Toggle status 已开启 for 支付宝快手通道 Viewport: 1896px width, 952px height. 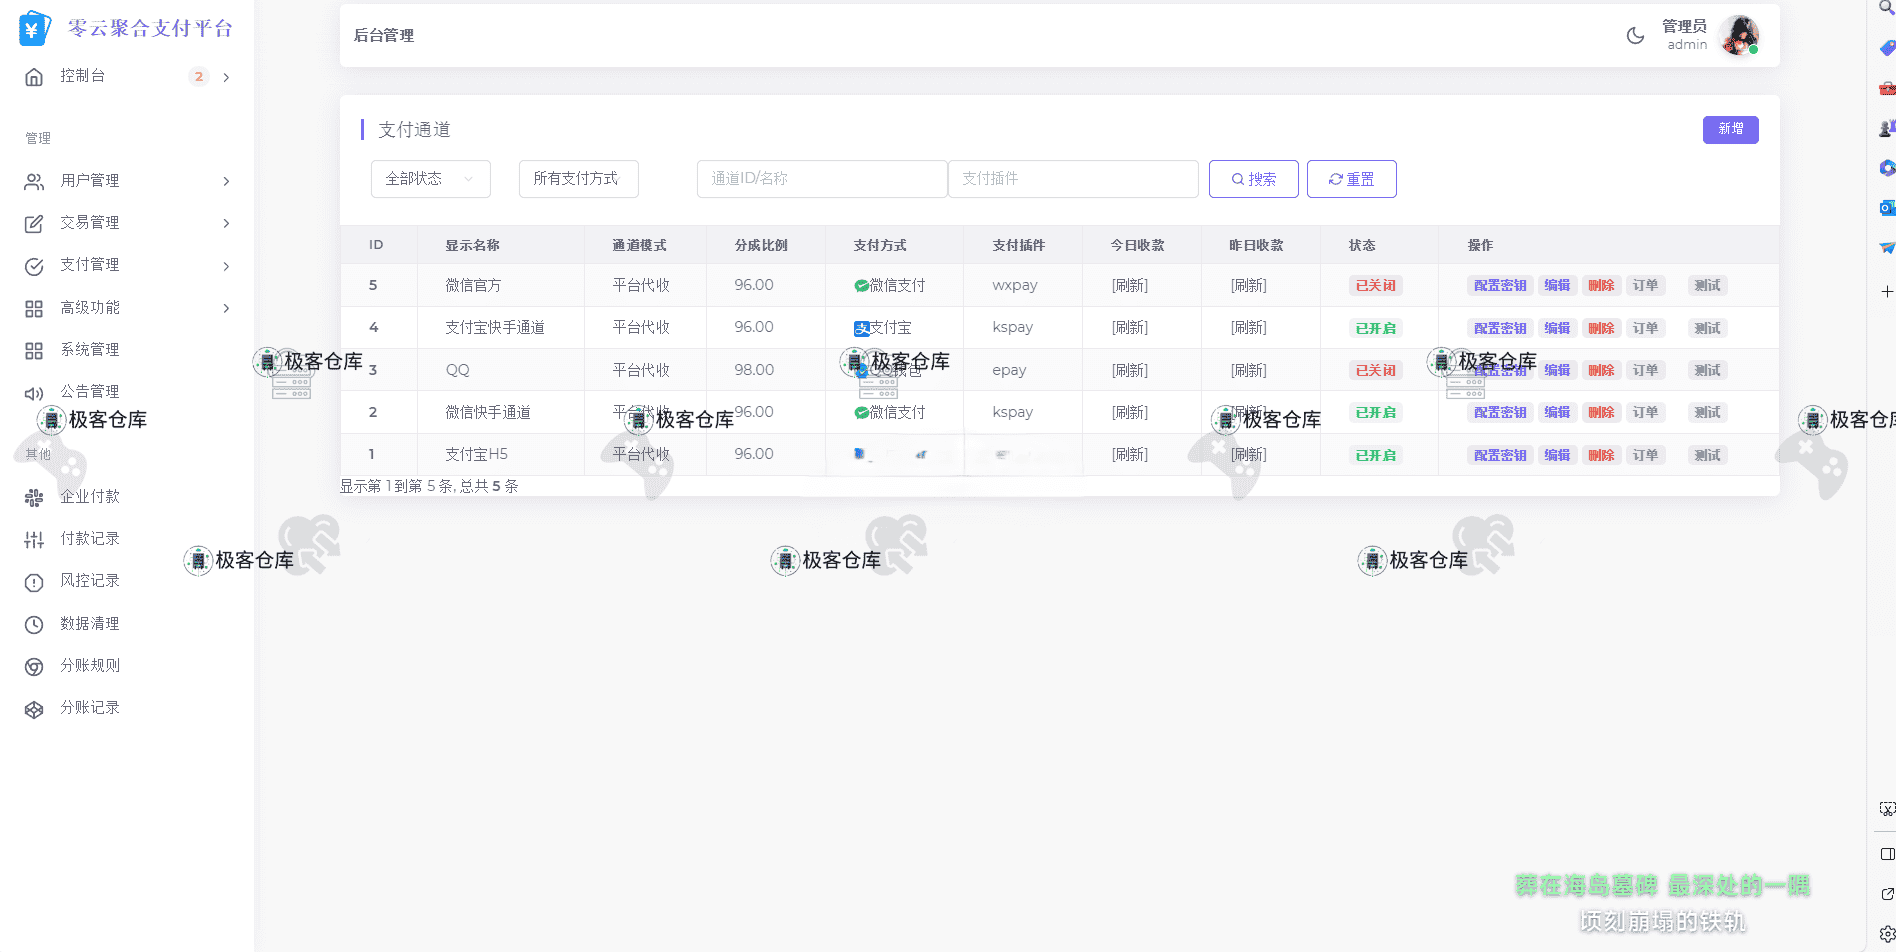(1375, 328)
